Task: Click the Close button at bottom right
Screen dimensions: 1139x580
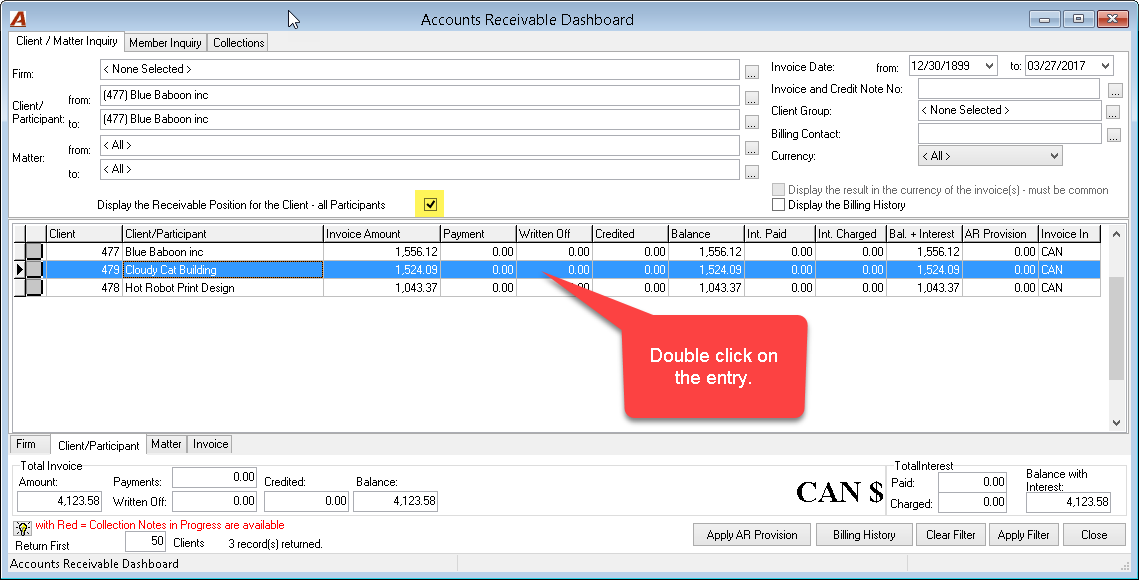Action: (x=1094, y=535)
